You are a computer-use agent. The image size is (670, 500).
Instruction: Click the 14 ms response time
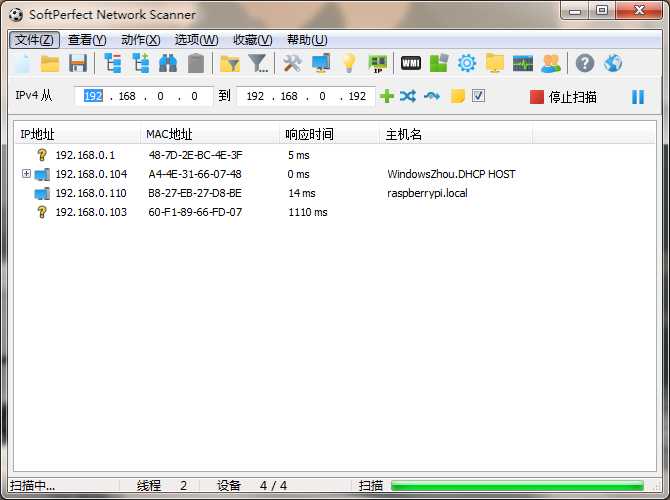pos(302,193)
